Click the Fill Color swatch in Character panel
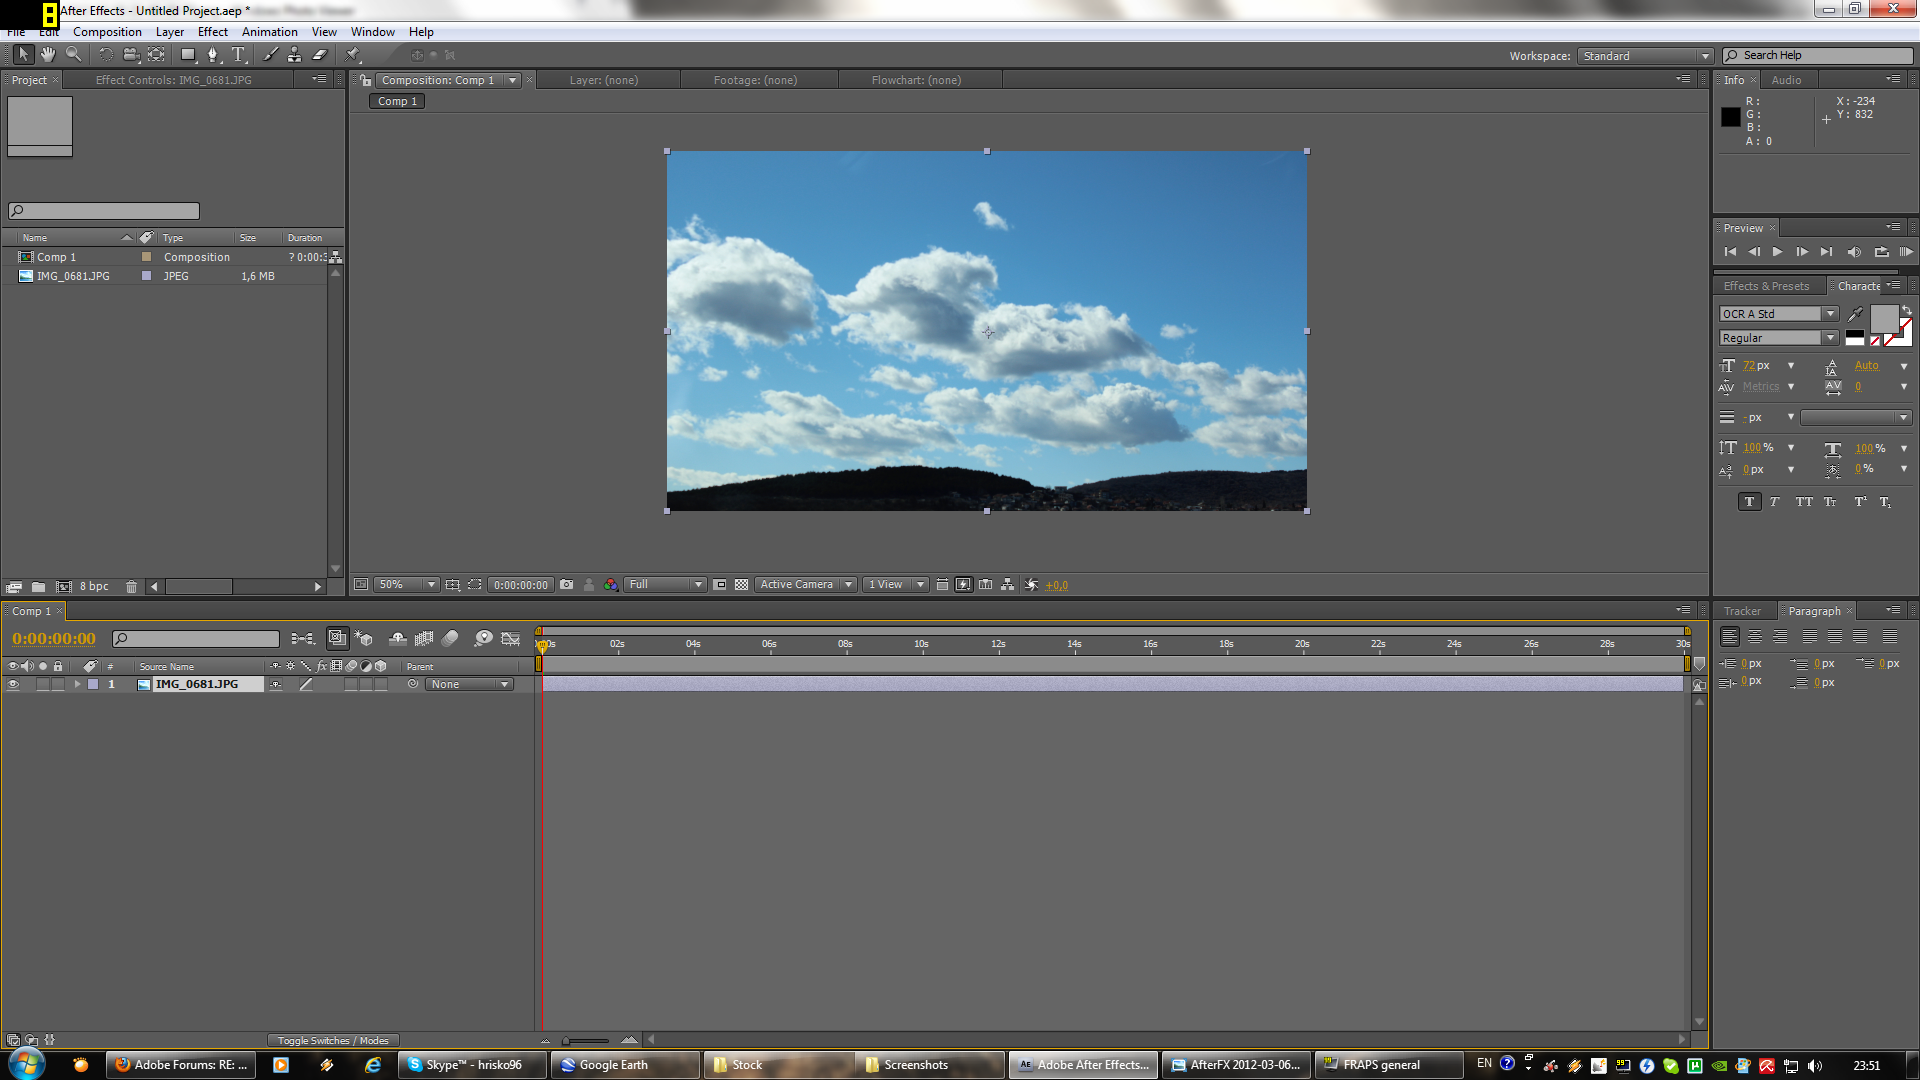 click(x=1884, y=320)
